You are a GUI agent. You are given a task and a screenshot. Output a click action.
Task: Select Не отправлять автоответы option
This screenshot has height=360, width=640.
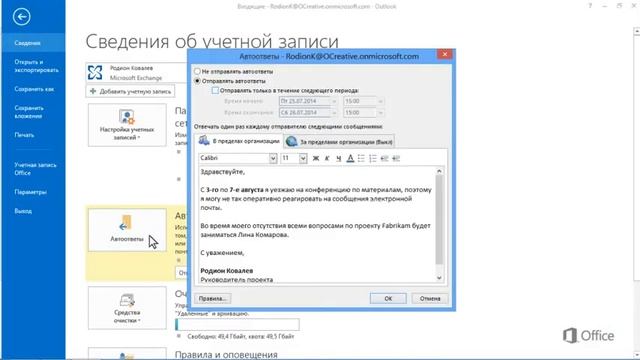coord(198,71)
